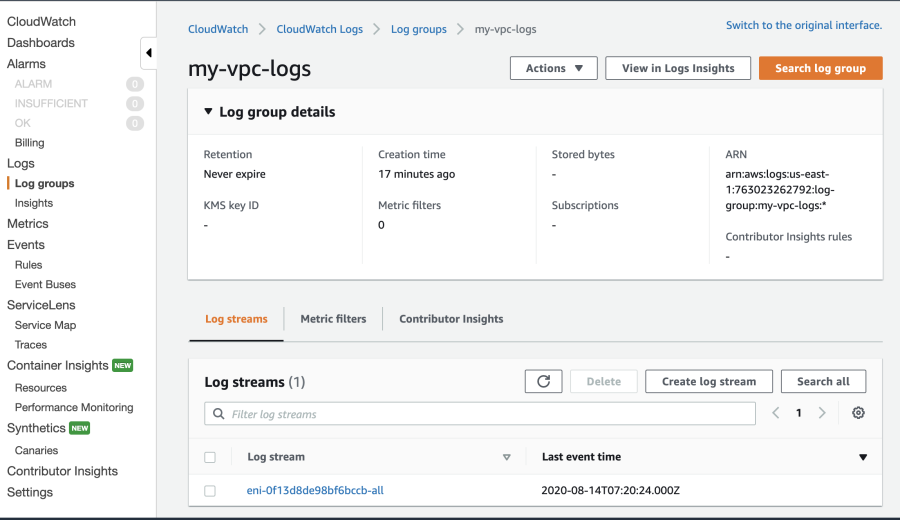900x520 pixels.
Task: Click timestamp 2020-08-14T07:20:24.000Z
Action: [610, 490]
